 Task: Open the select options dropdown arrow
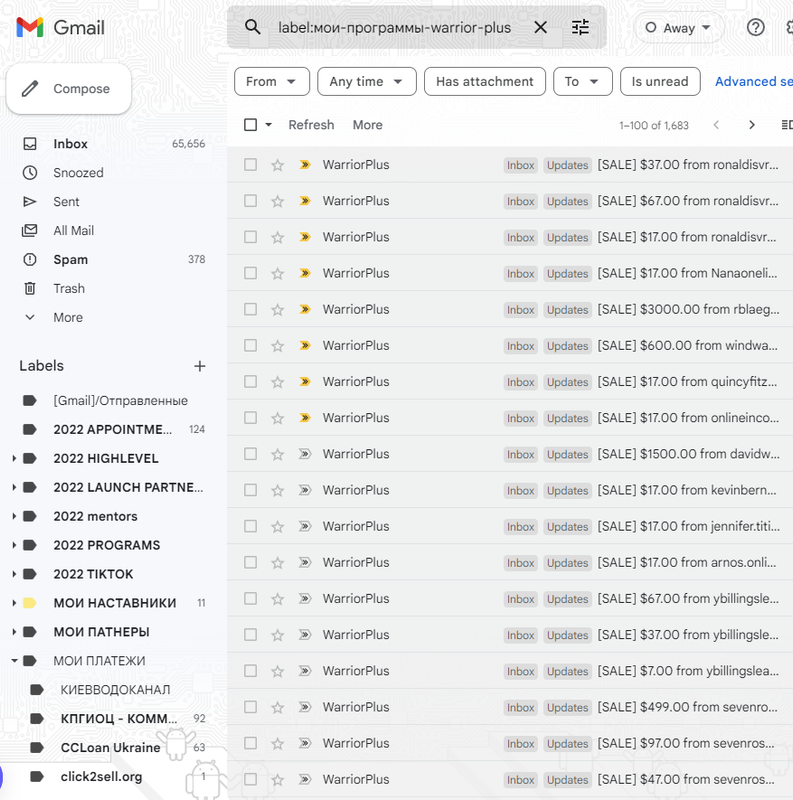click(x=268, y=125)
